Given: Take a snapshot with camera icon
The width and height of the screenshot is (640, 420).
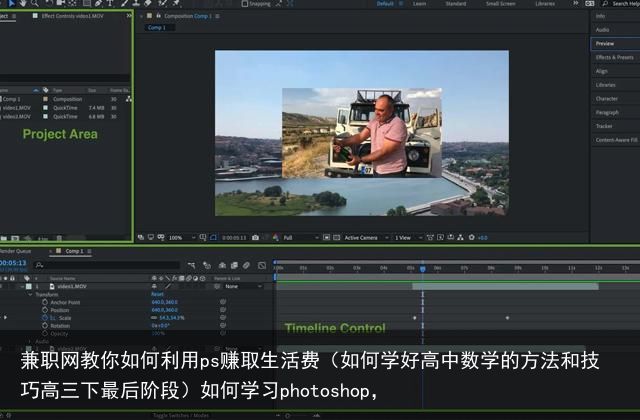Looking at the screenshot, I should [256, 238].
